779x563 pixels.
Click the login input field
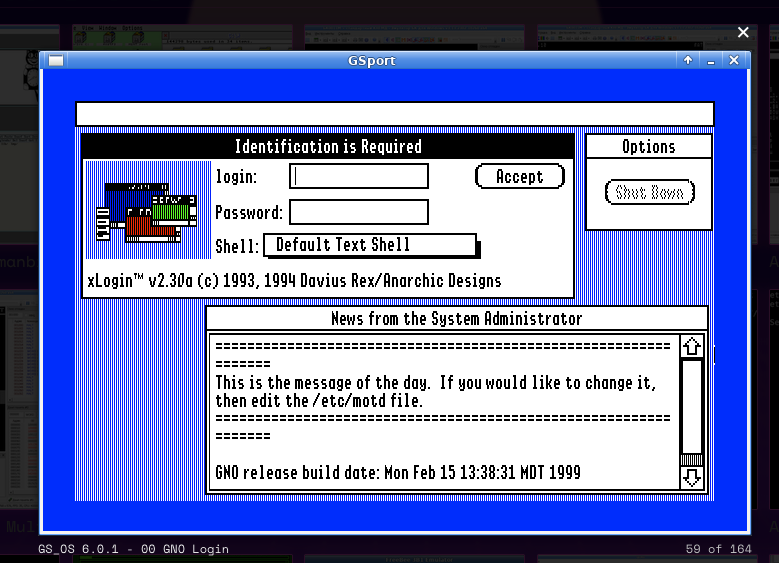pyautogui.click(x=359, y=176)
